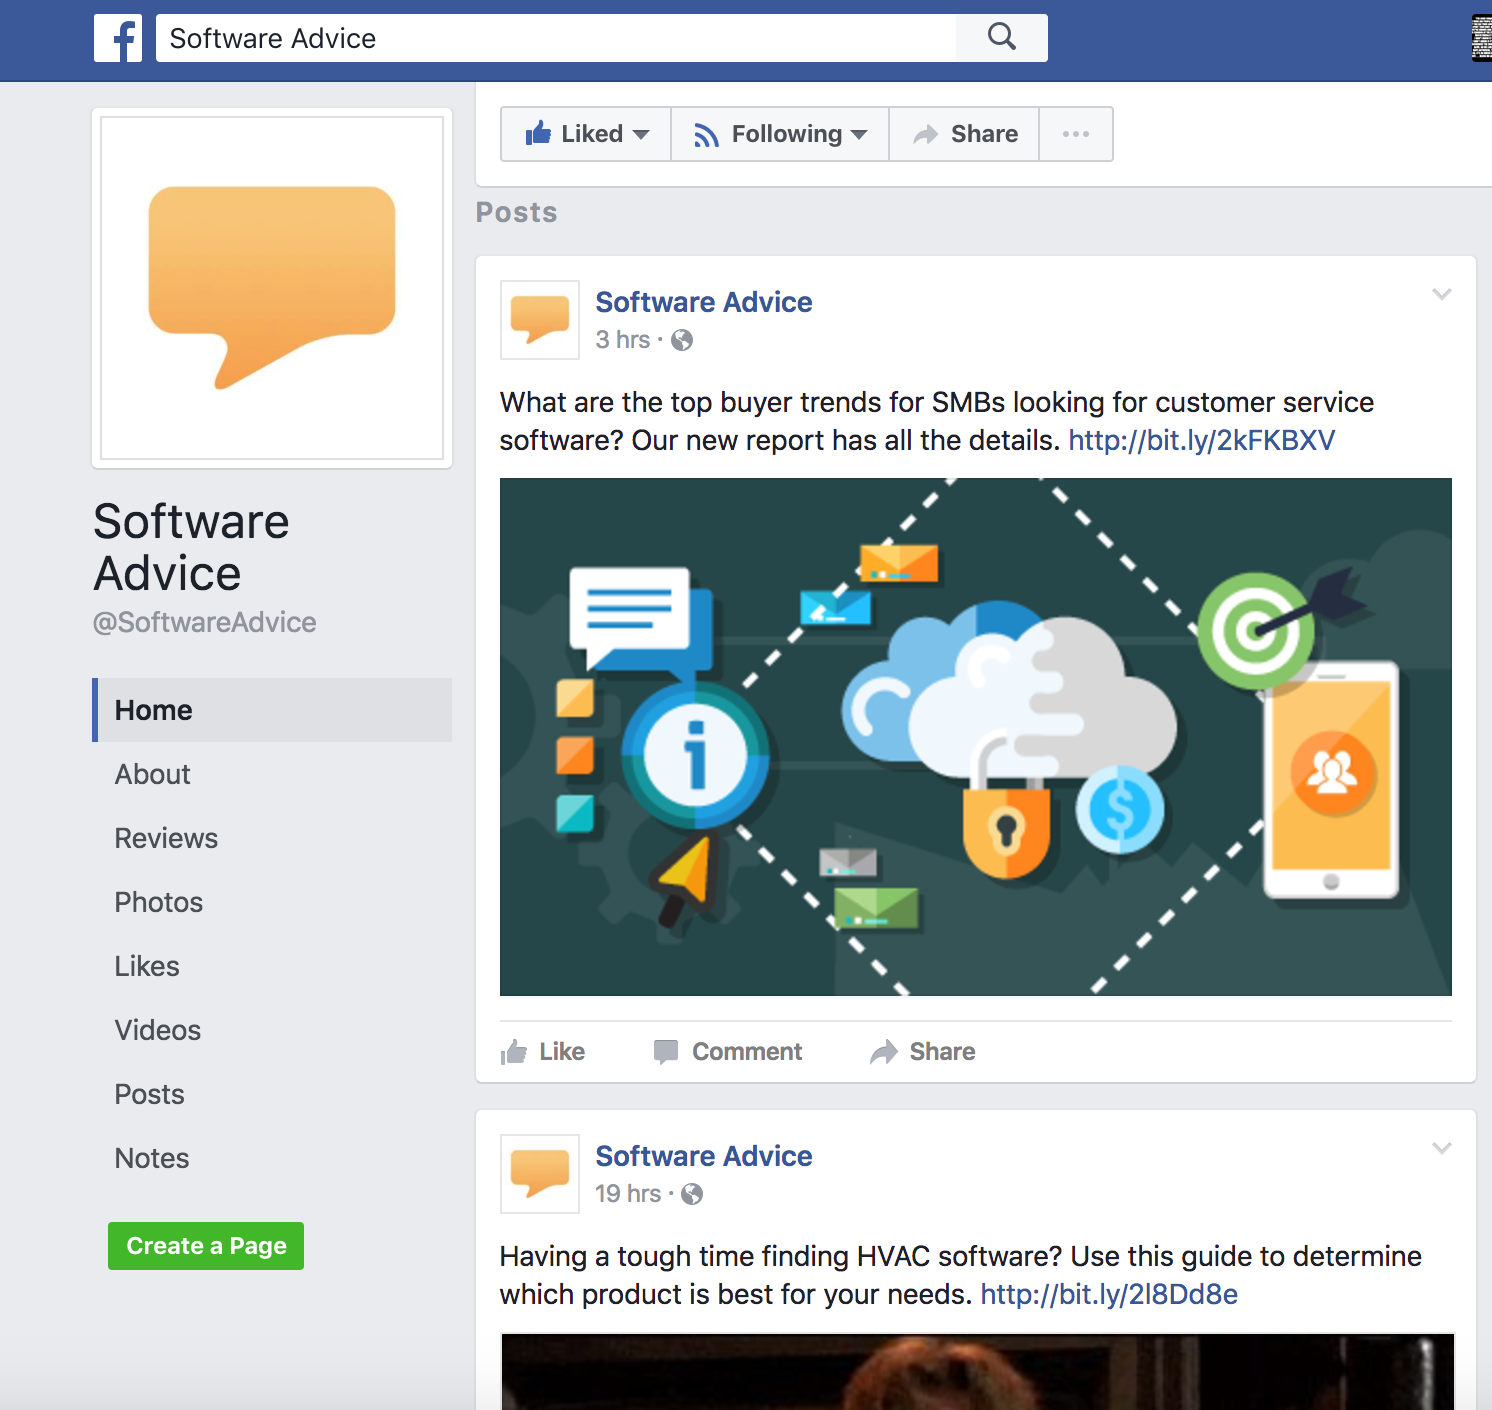1492x1410 pixels.
Task: Open the Following dropdown
Action: [x=780, y=134]
